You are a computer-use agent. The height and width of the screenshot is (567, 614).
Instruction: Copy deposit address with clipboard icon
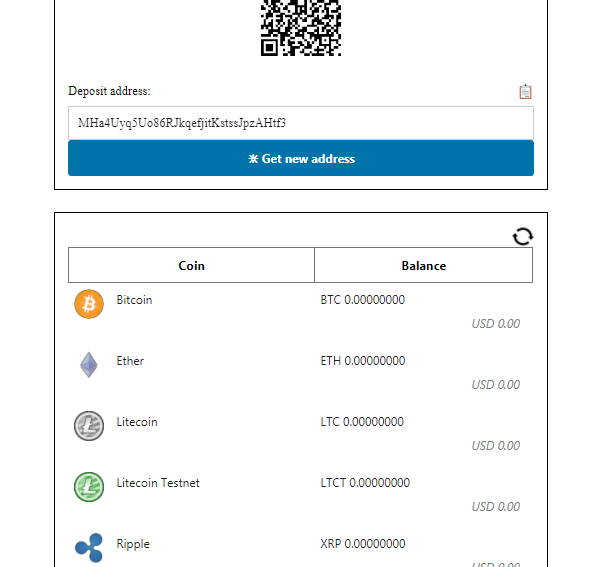pyautogui.click(x=525, y=92)
